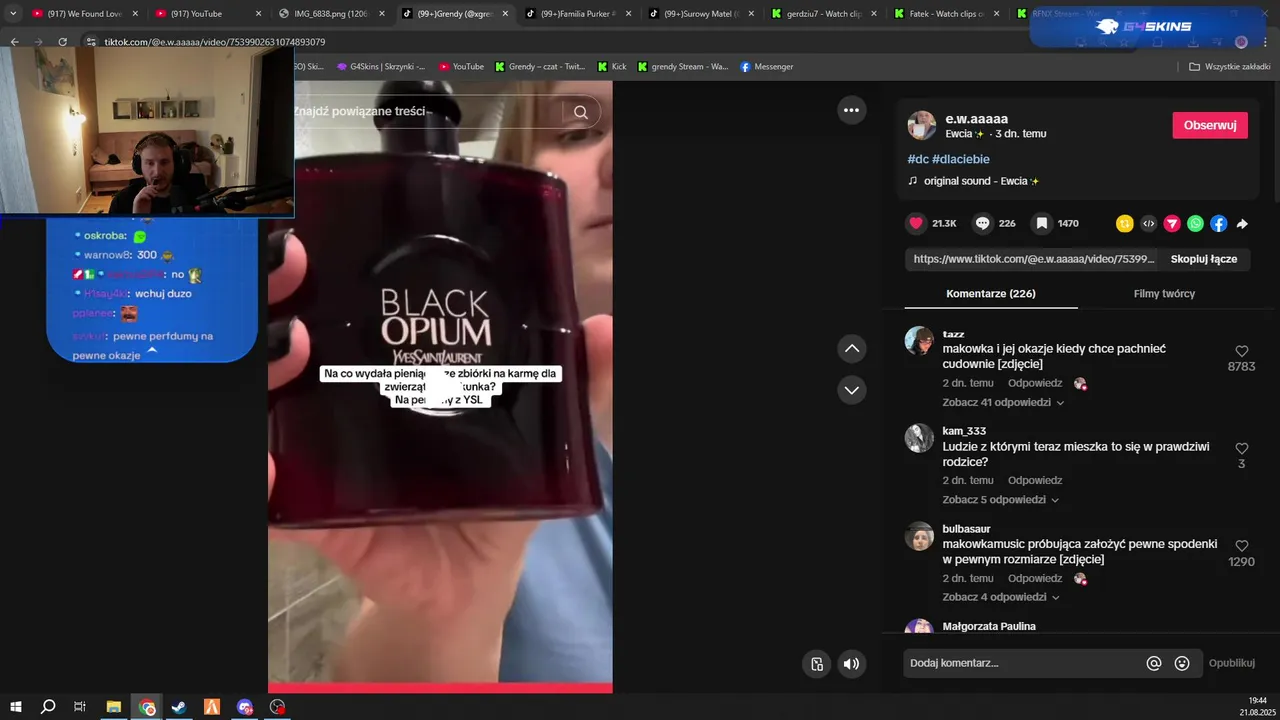Open Windows taskbar search
The width and height of the screenshot is (1280, 720).
(48, 707)
